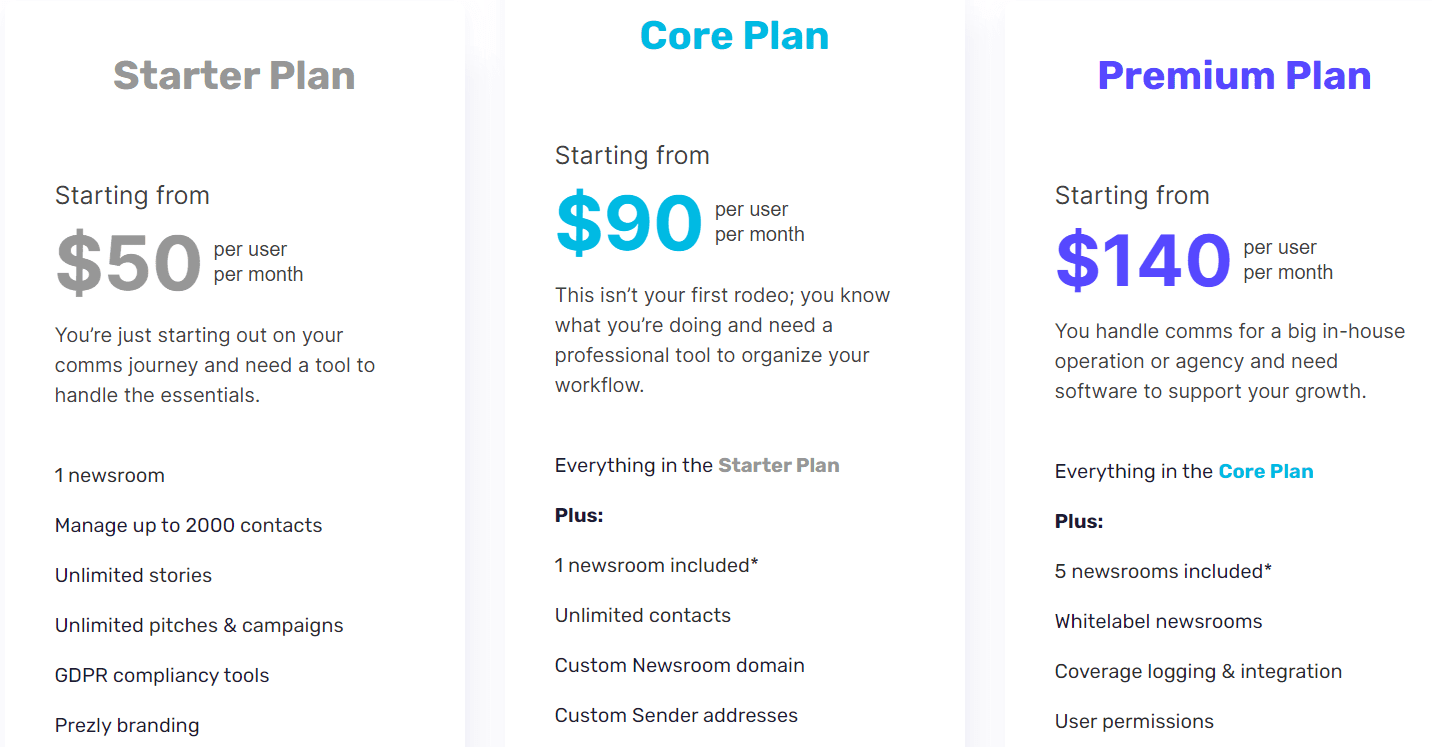Open the Starter Plan link in Core column

(779, 465)
